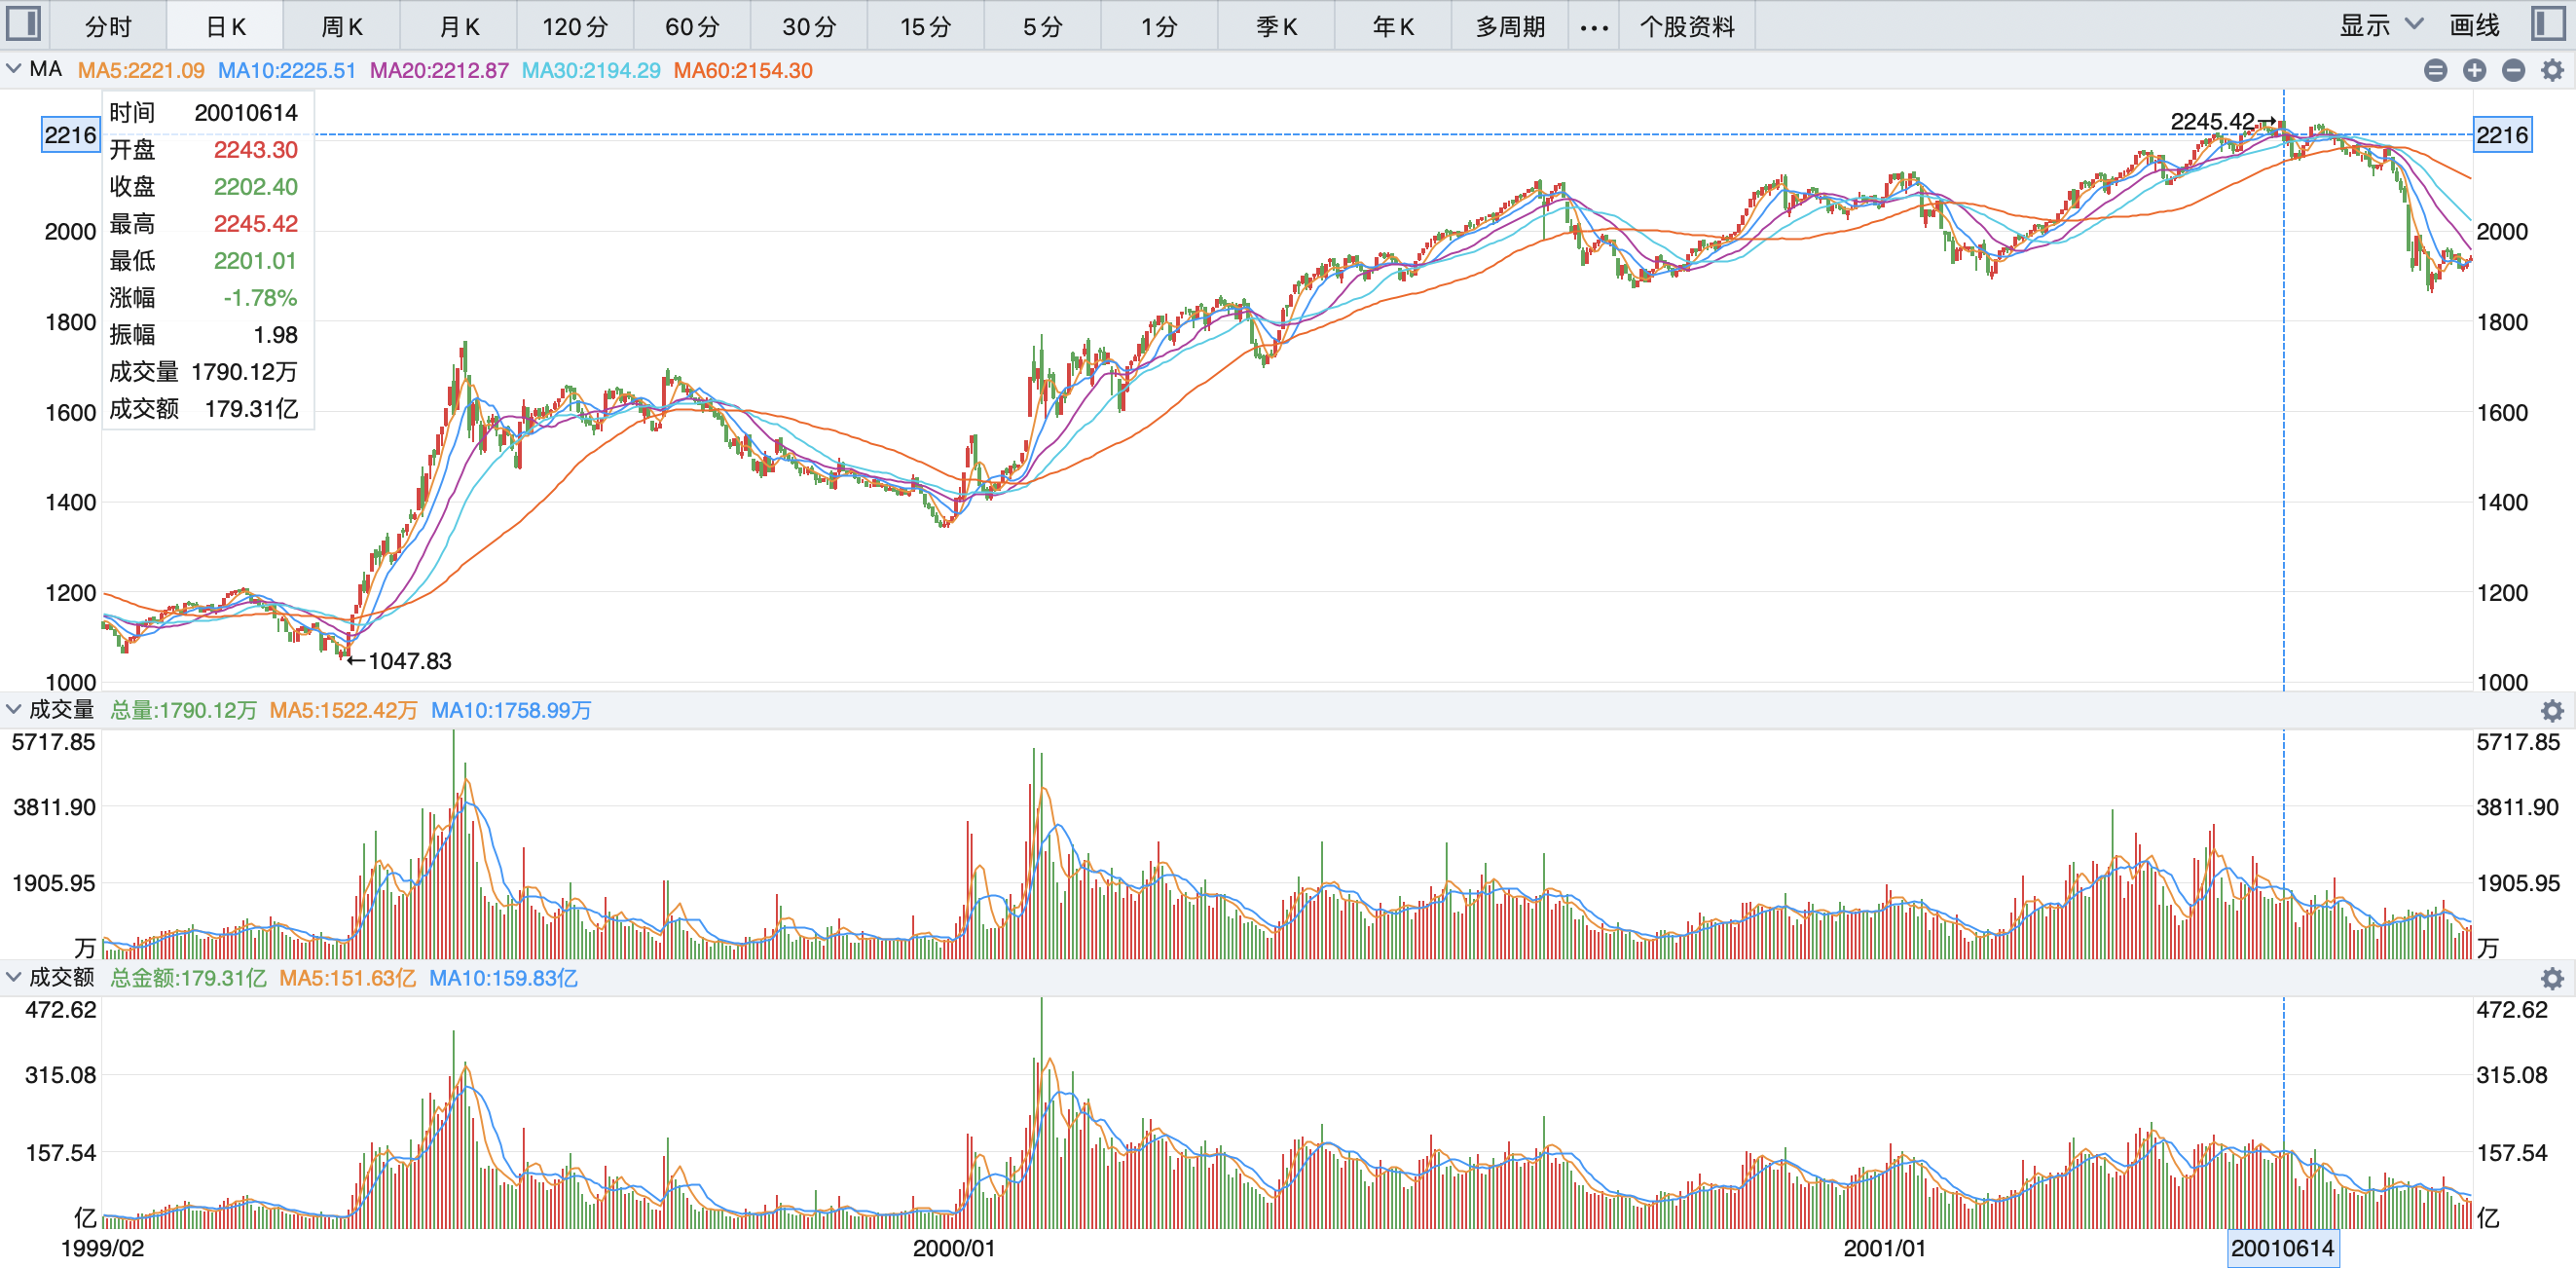
Task: Toggle the left sidebar panel icon
Action: tap(23, 23)
